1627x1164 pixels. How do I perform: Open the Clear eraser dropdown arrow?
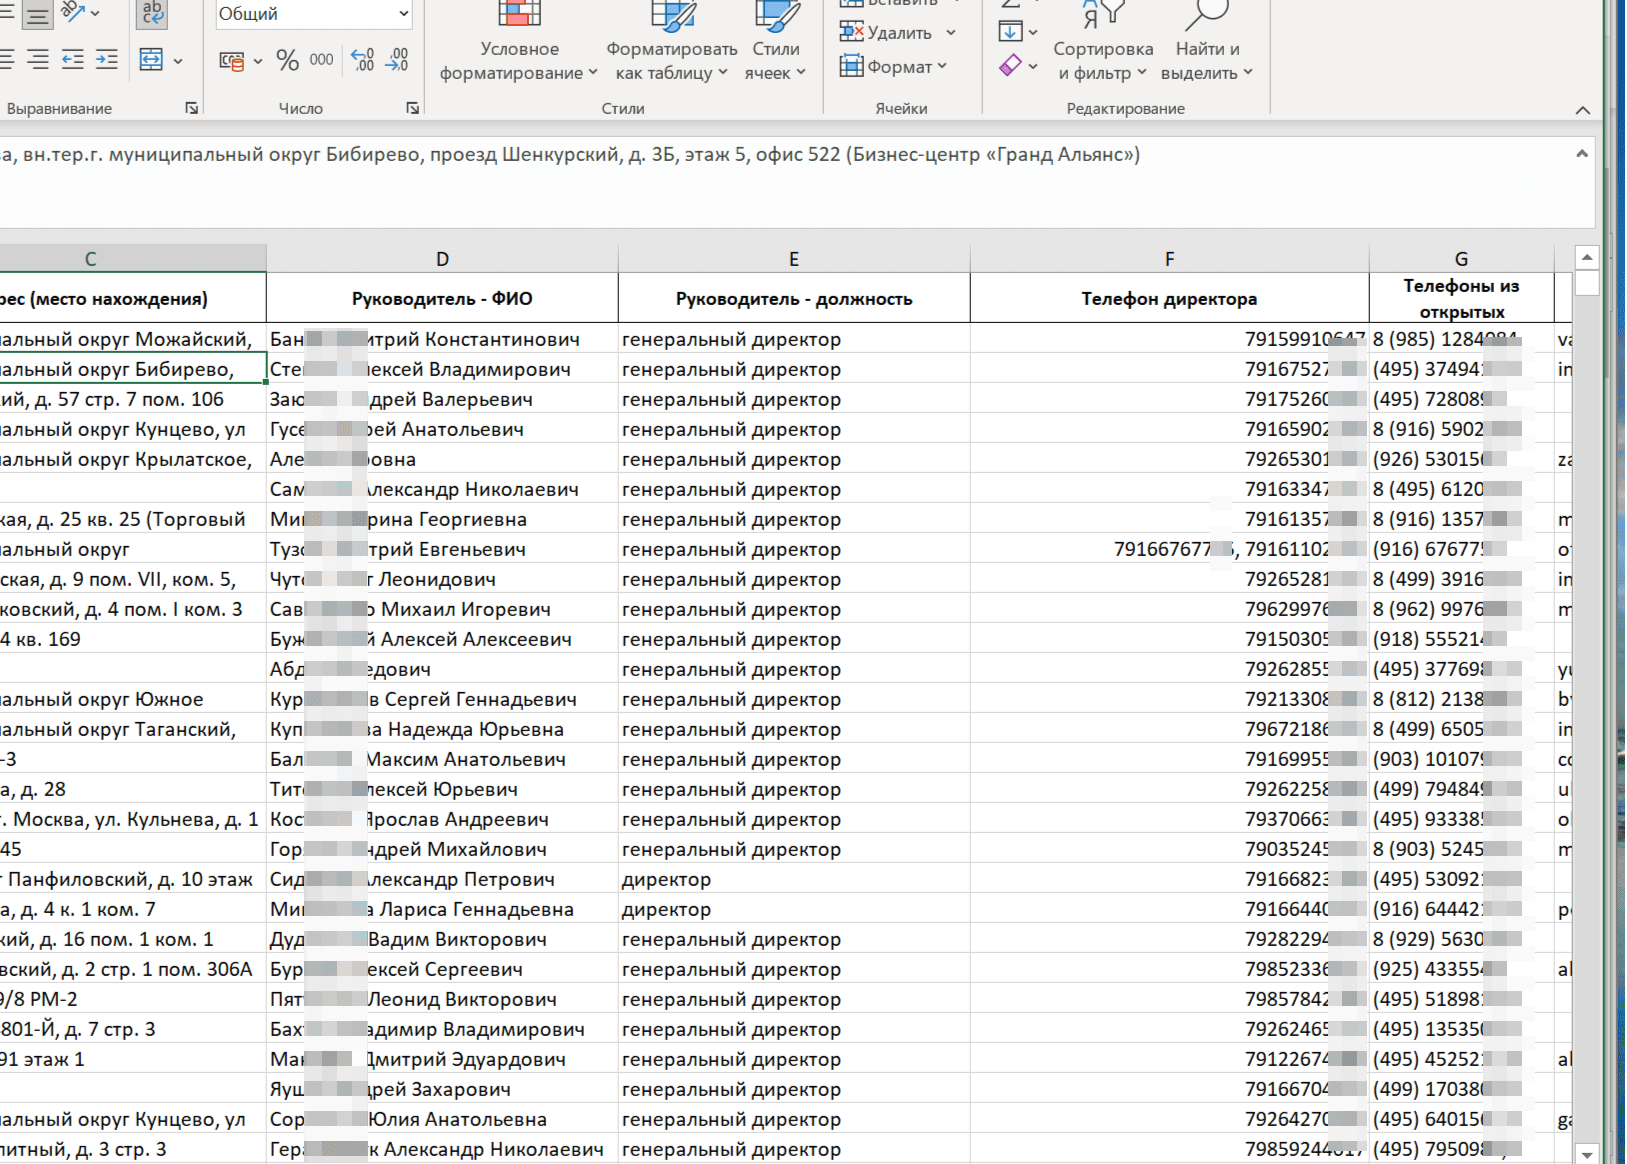click(x=1033, y=66)
